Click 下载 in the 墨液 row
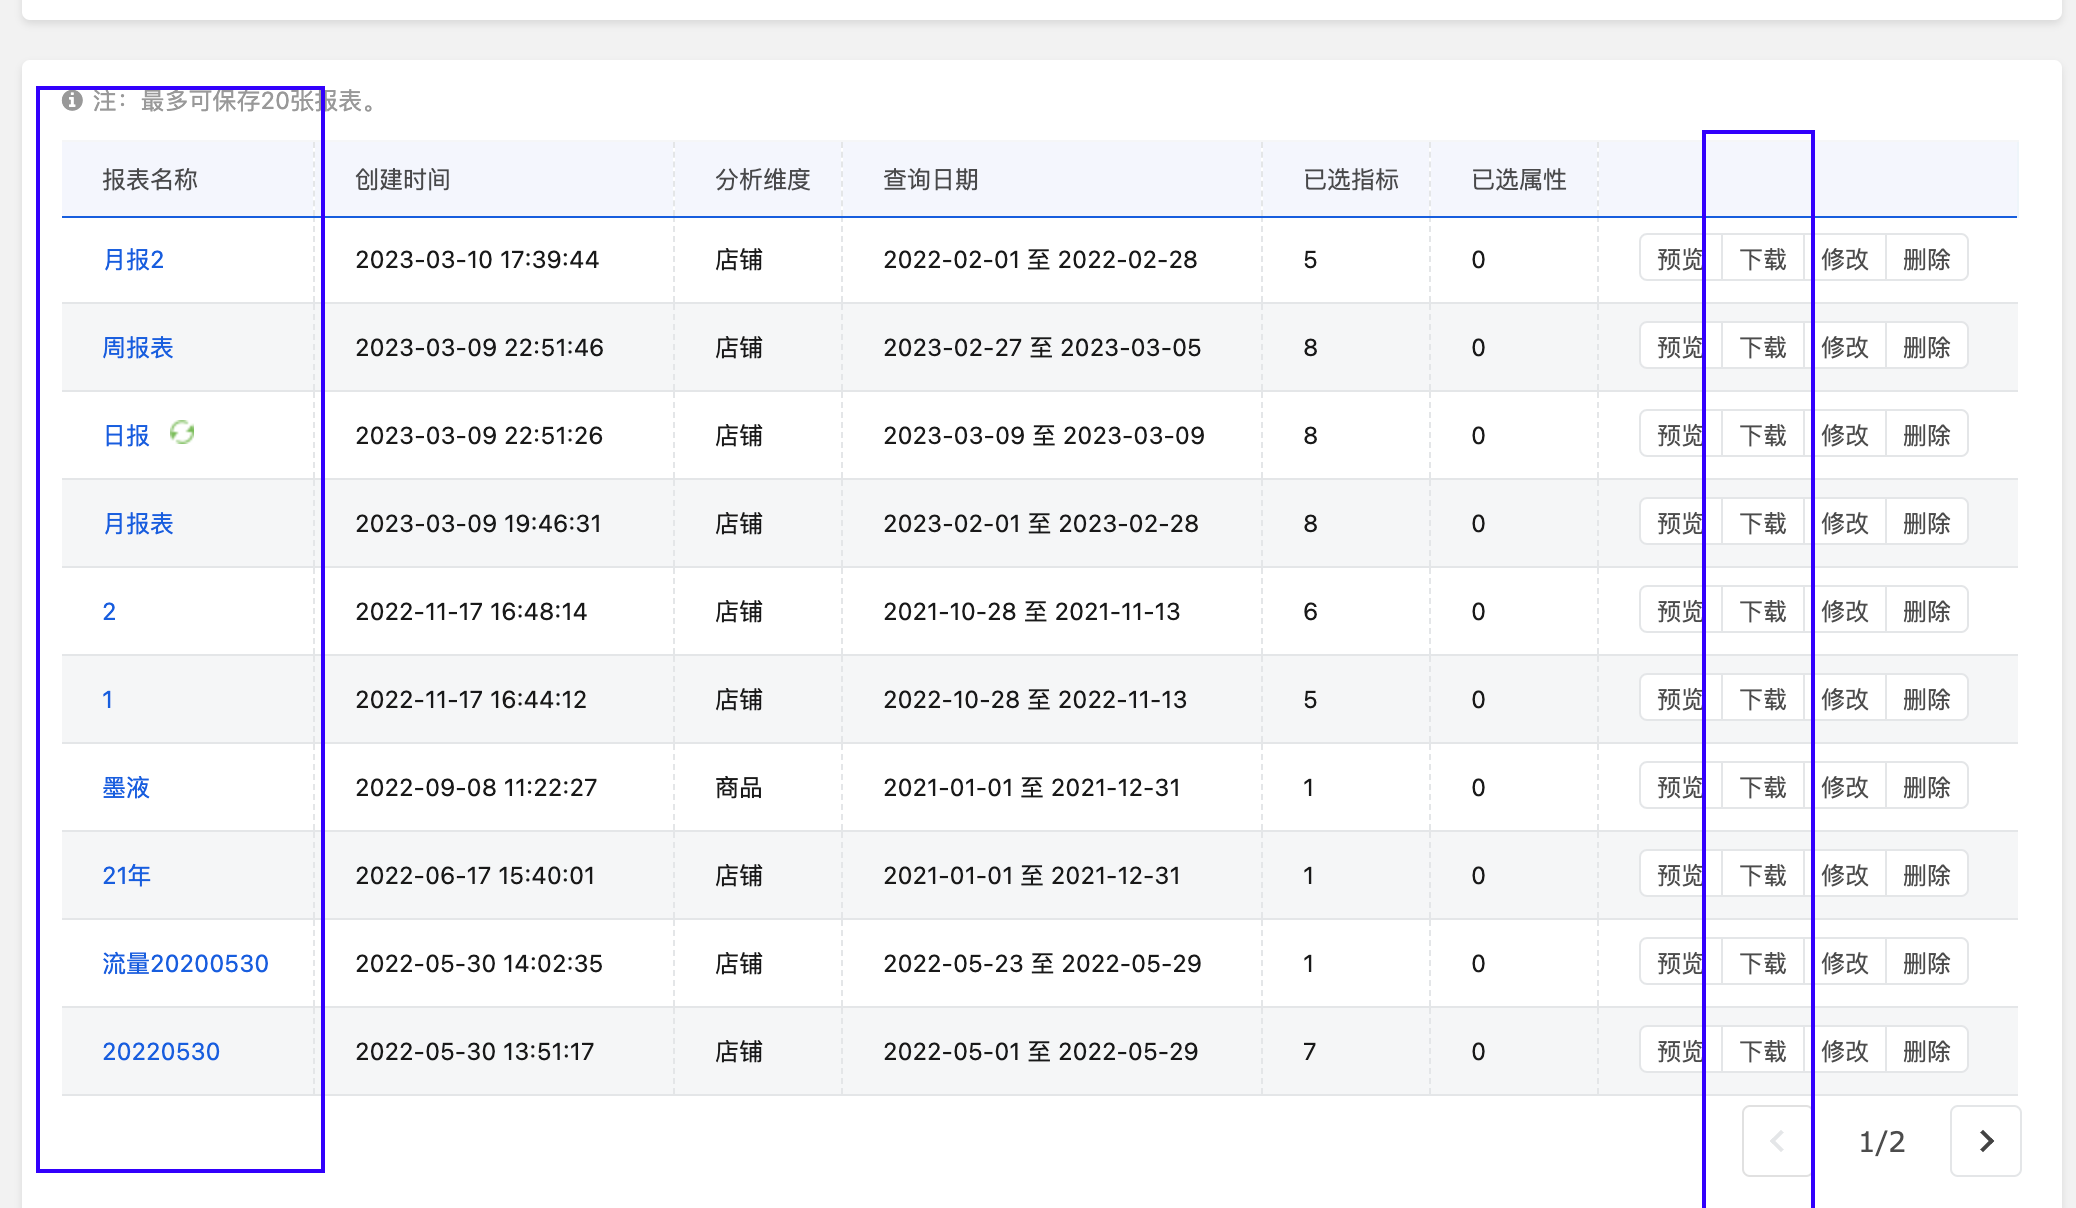Viewport: 2076px width, 1208px height. pyautogui.click(x=1763, y=787)
